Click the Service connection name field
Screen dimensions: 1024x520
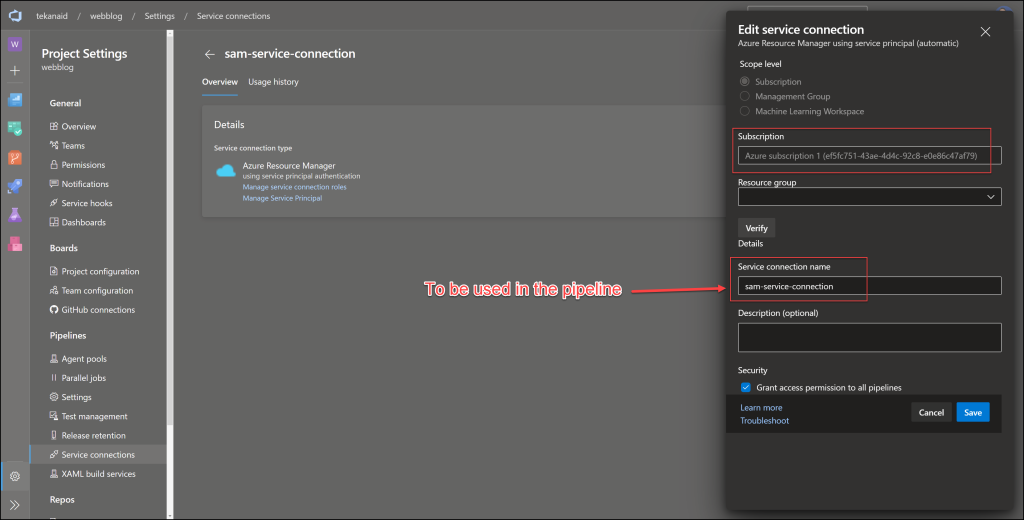pos(869,286)
